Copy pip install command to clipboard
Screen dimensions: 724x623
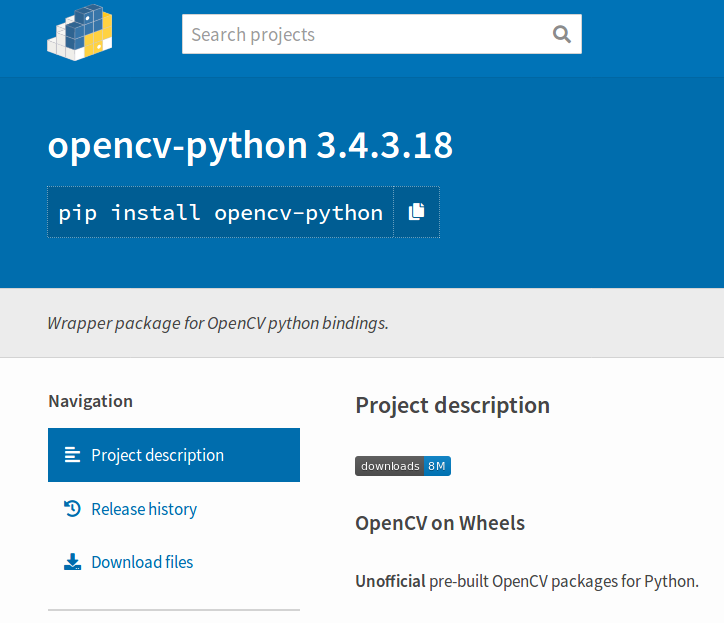tap(416, 212)
